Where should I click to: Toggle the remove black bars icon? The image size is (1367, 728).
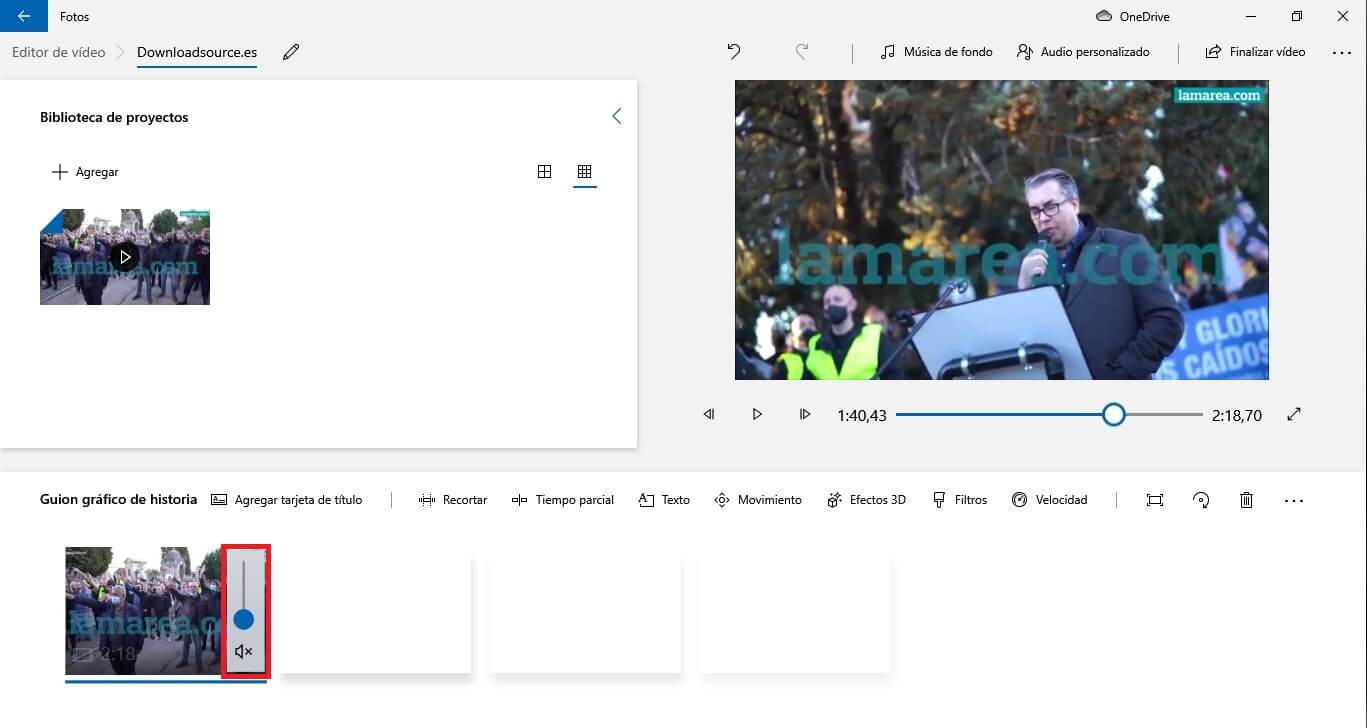(1155, 500)
